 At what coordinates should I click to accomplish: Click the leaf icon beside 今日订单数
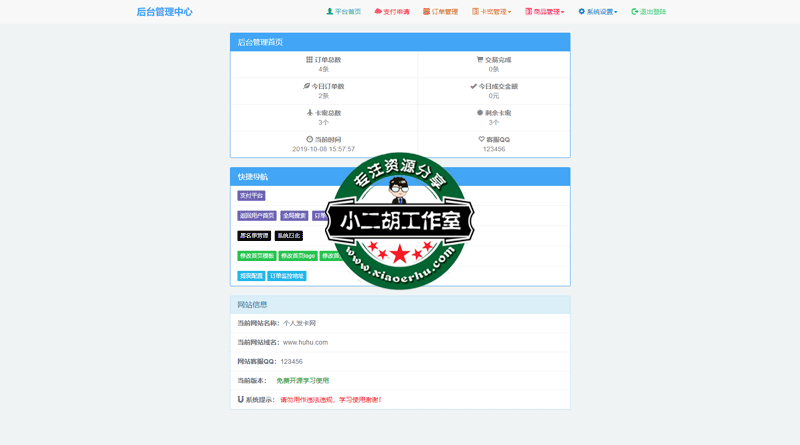click(x=307, y=86)
